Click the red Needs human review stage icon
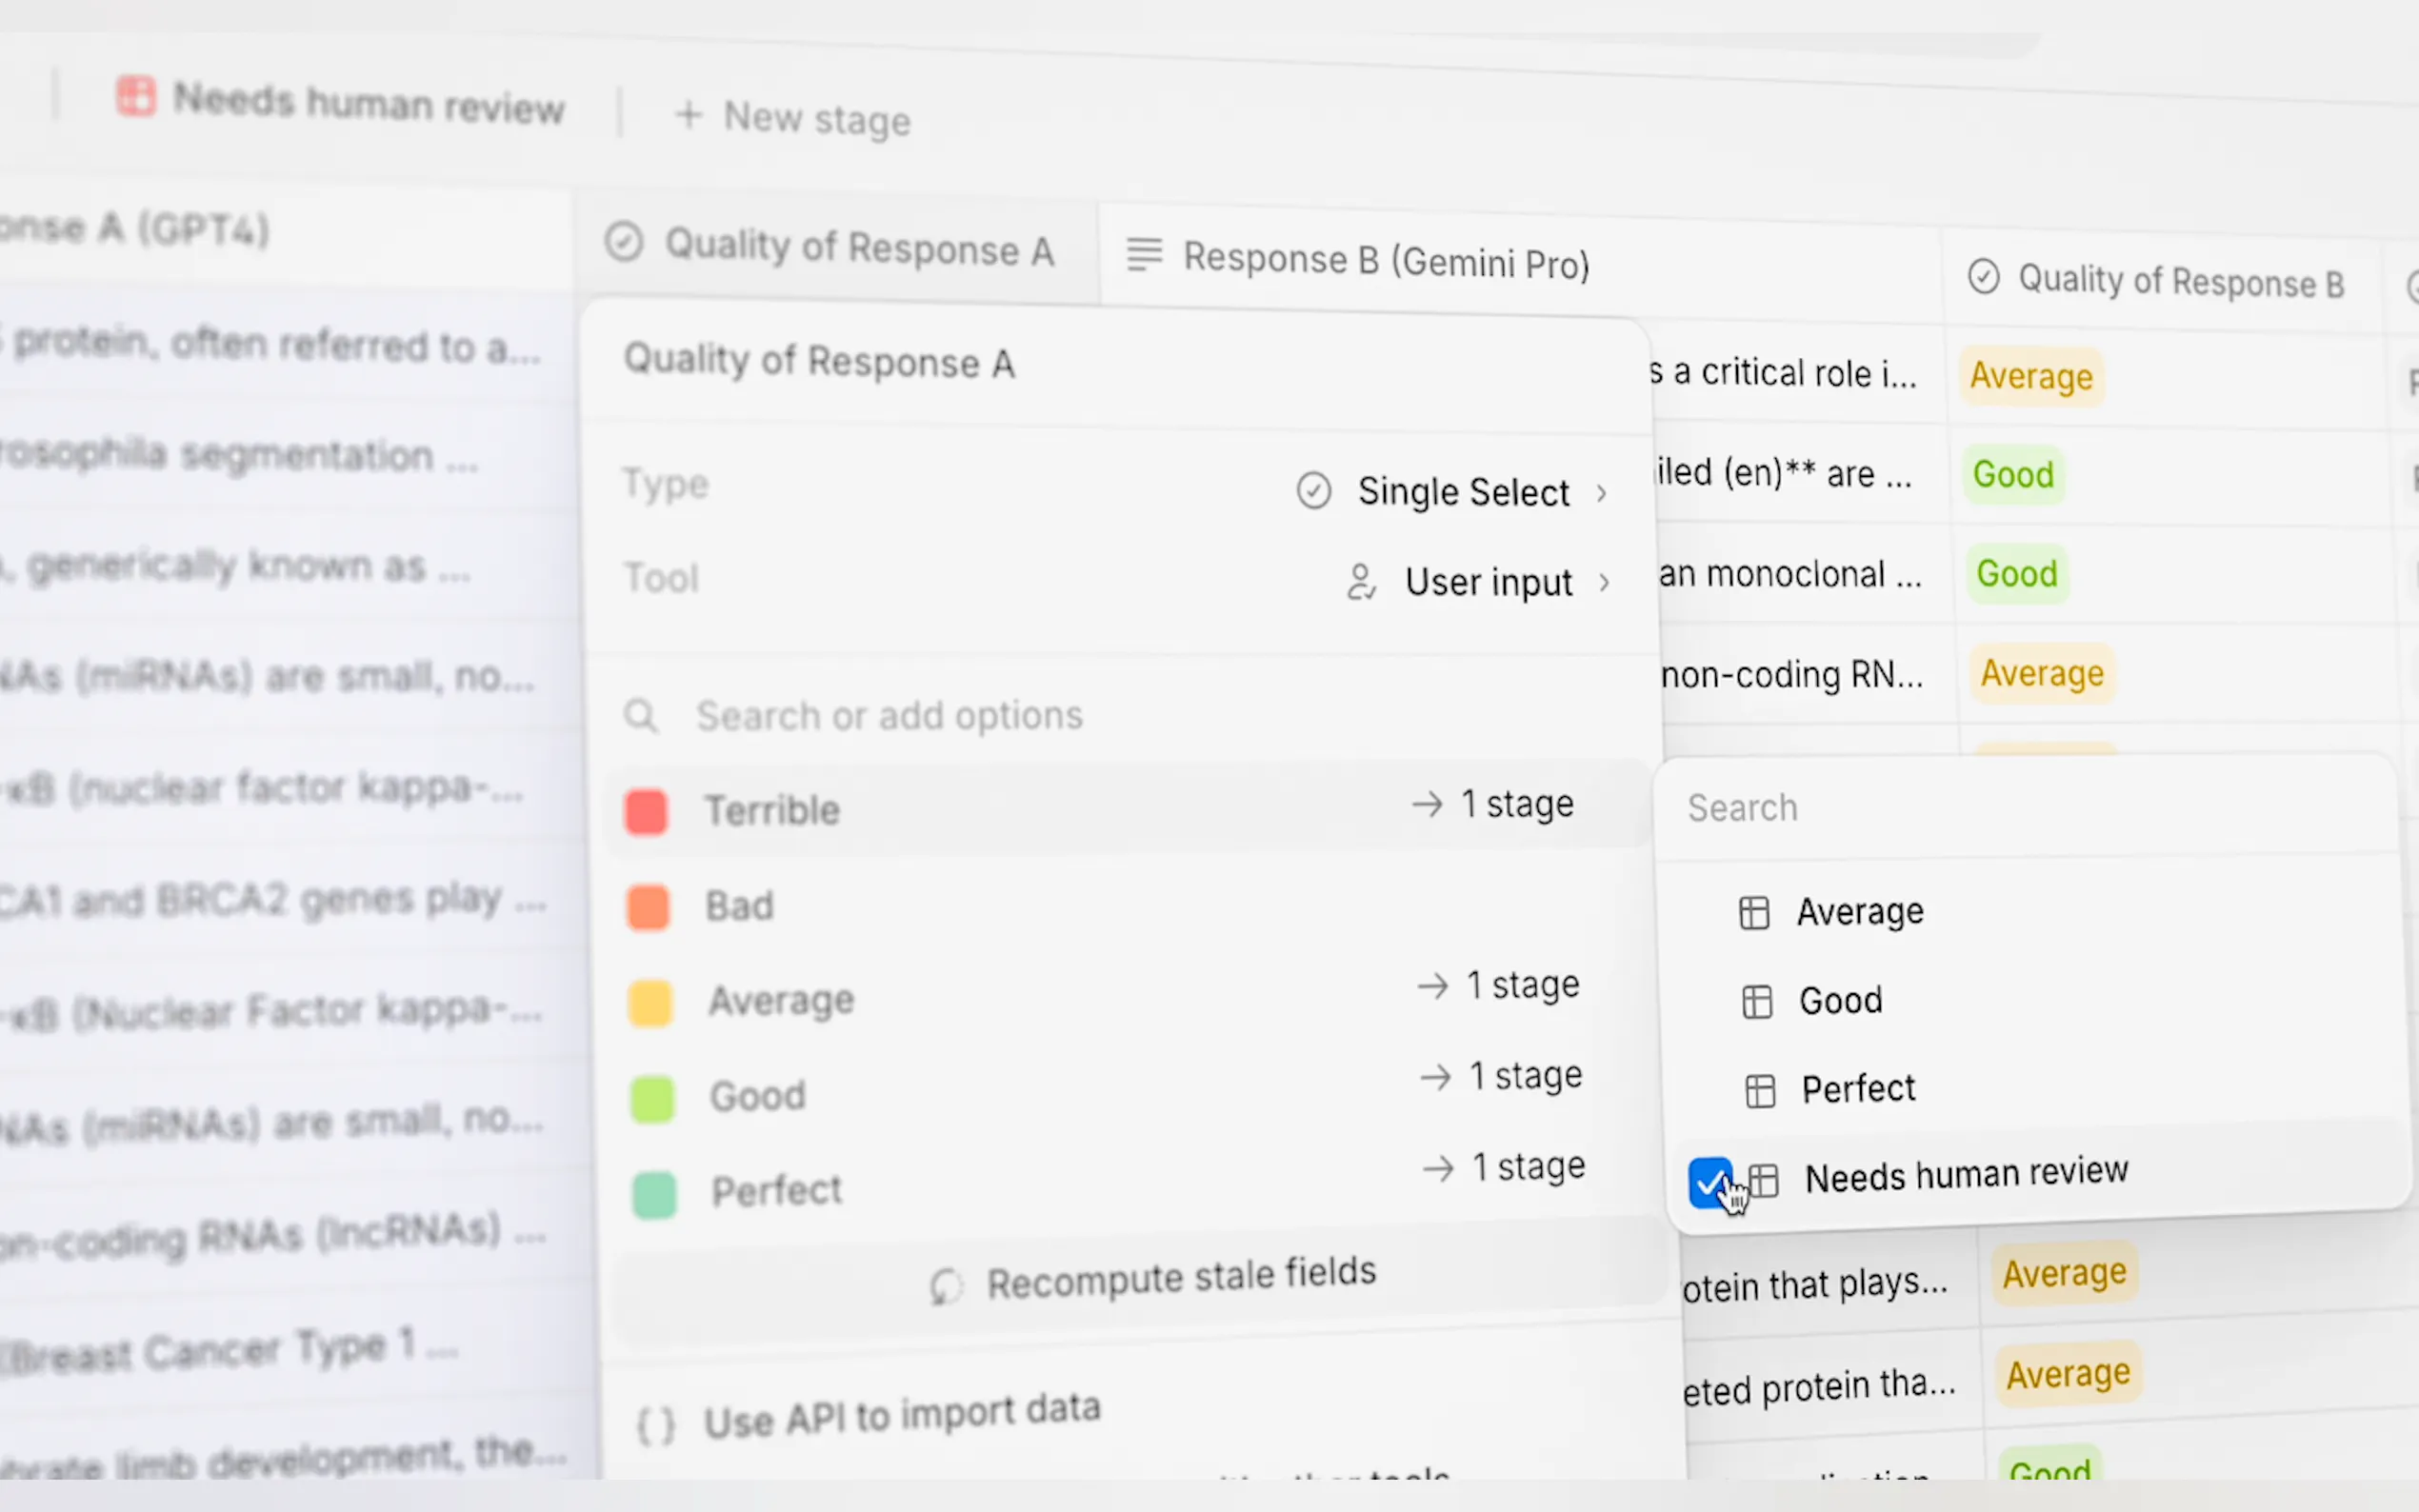The image size is (2419, 1512). pyautogui.click(x=136, y=96)
